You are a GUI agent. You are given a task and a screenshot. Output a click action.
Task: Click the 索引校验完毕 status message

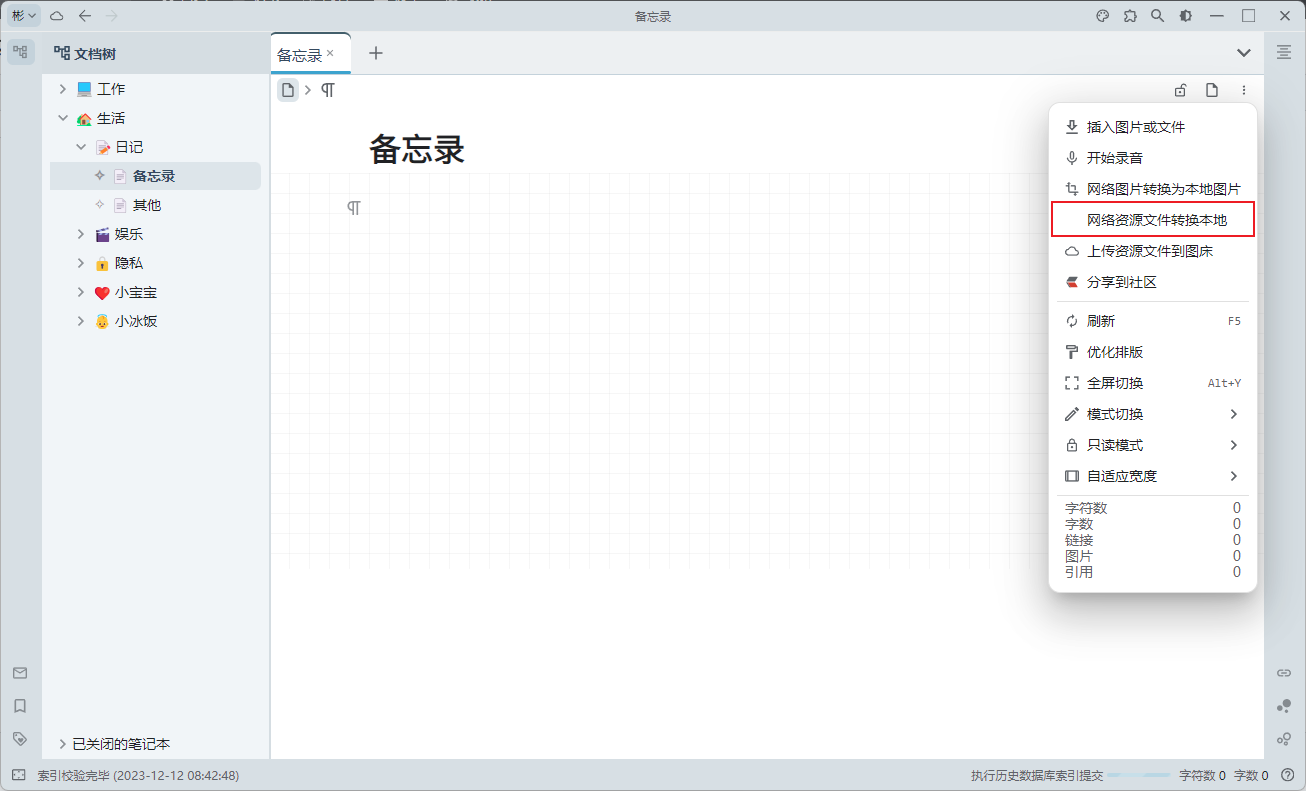click(138, 775)
